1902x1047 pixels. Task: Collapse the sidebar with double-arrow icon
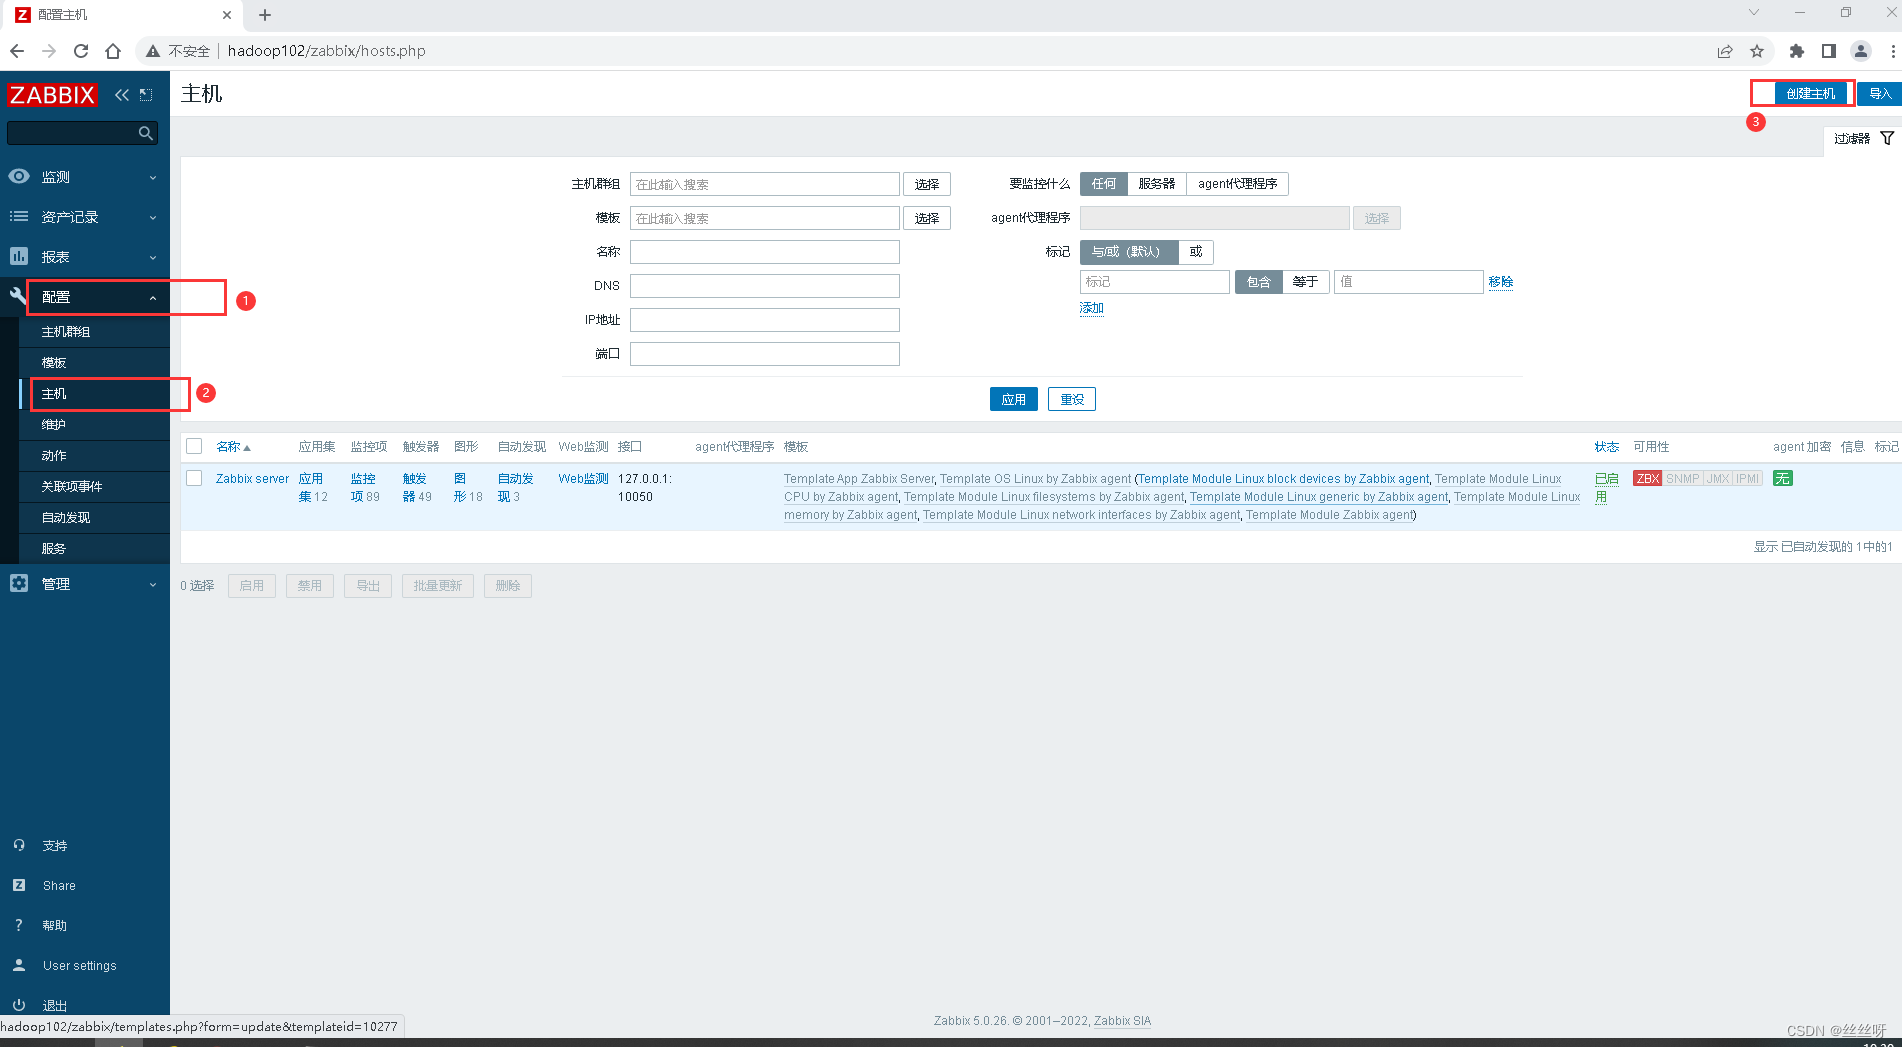tap(122, 95)
